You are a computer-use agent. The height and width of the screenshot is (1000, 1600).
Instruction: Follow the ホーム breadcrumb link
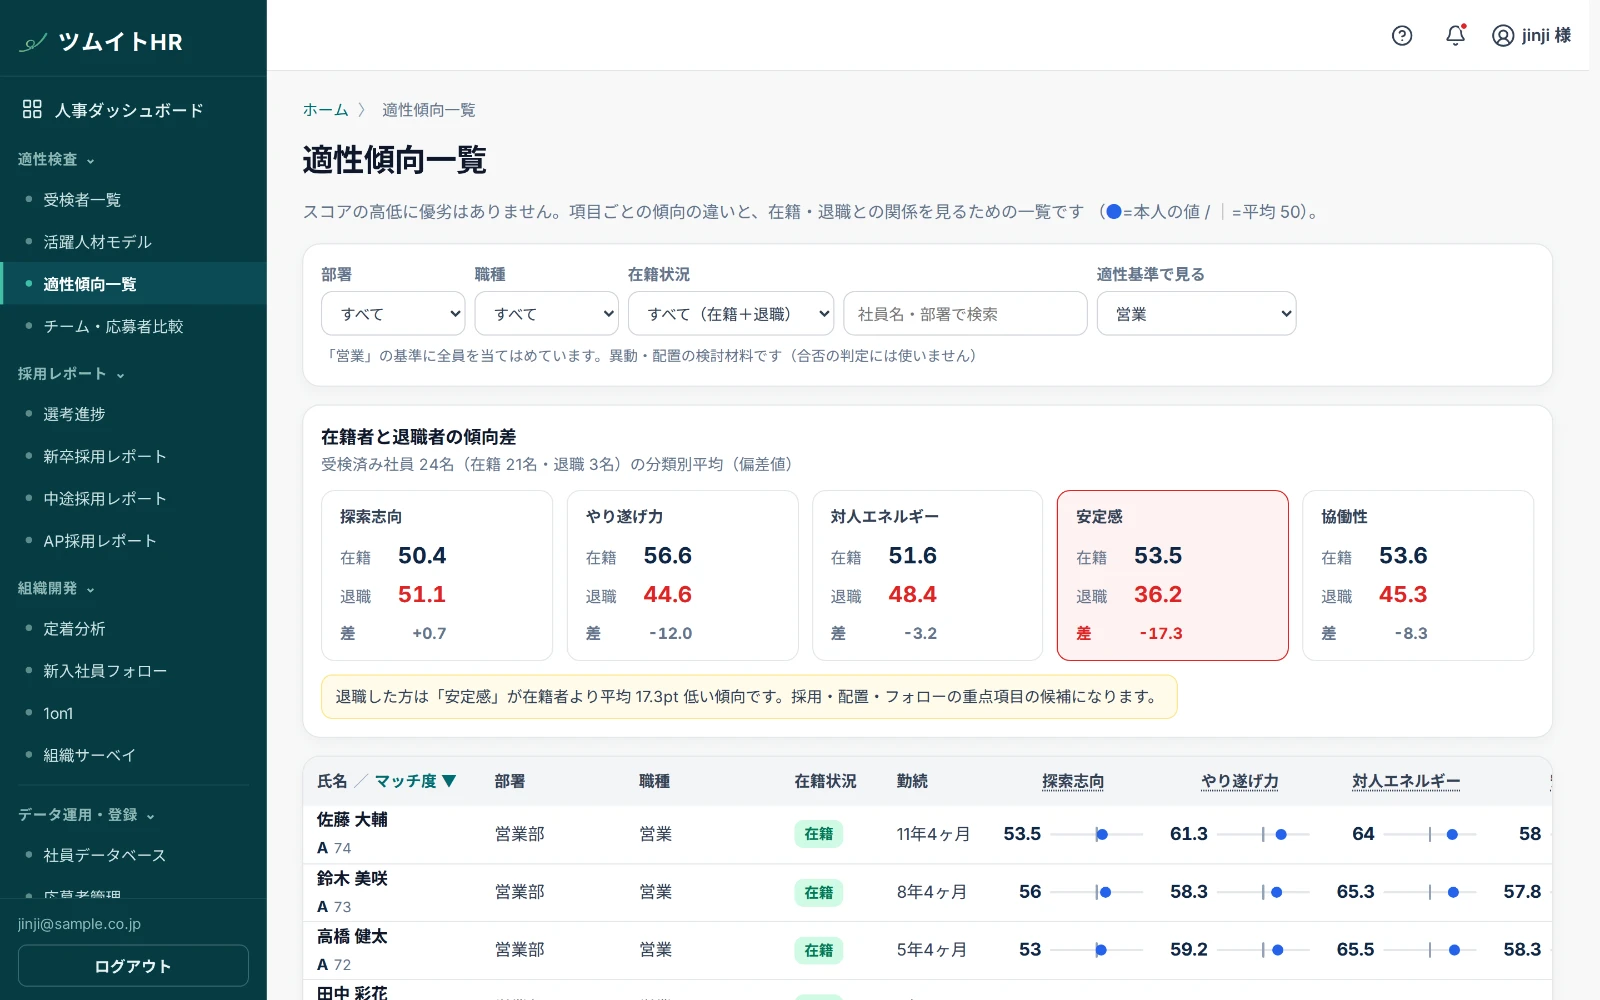325,110
